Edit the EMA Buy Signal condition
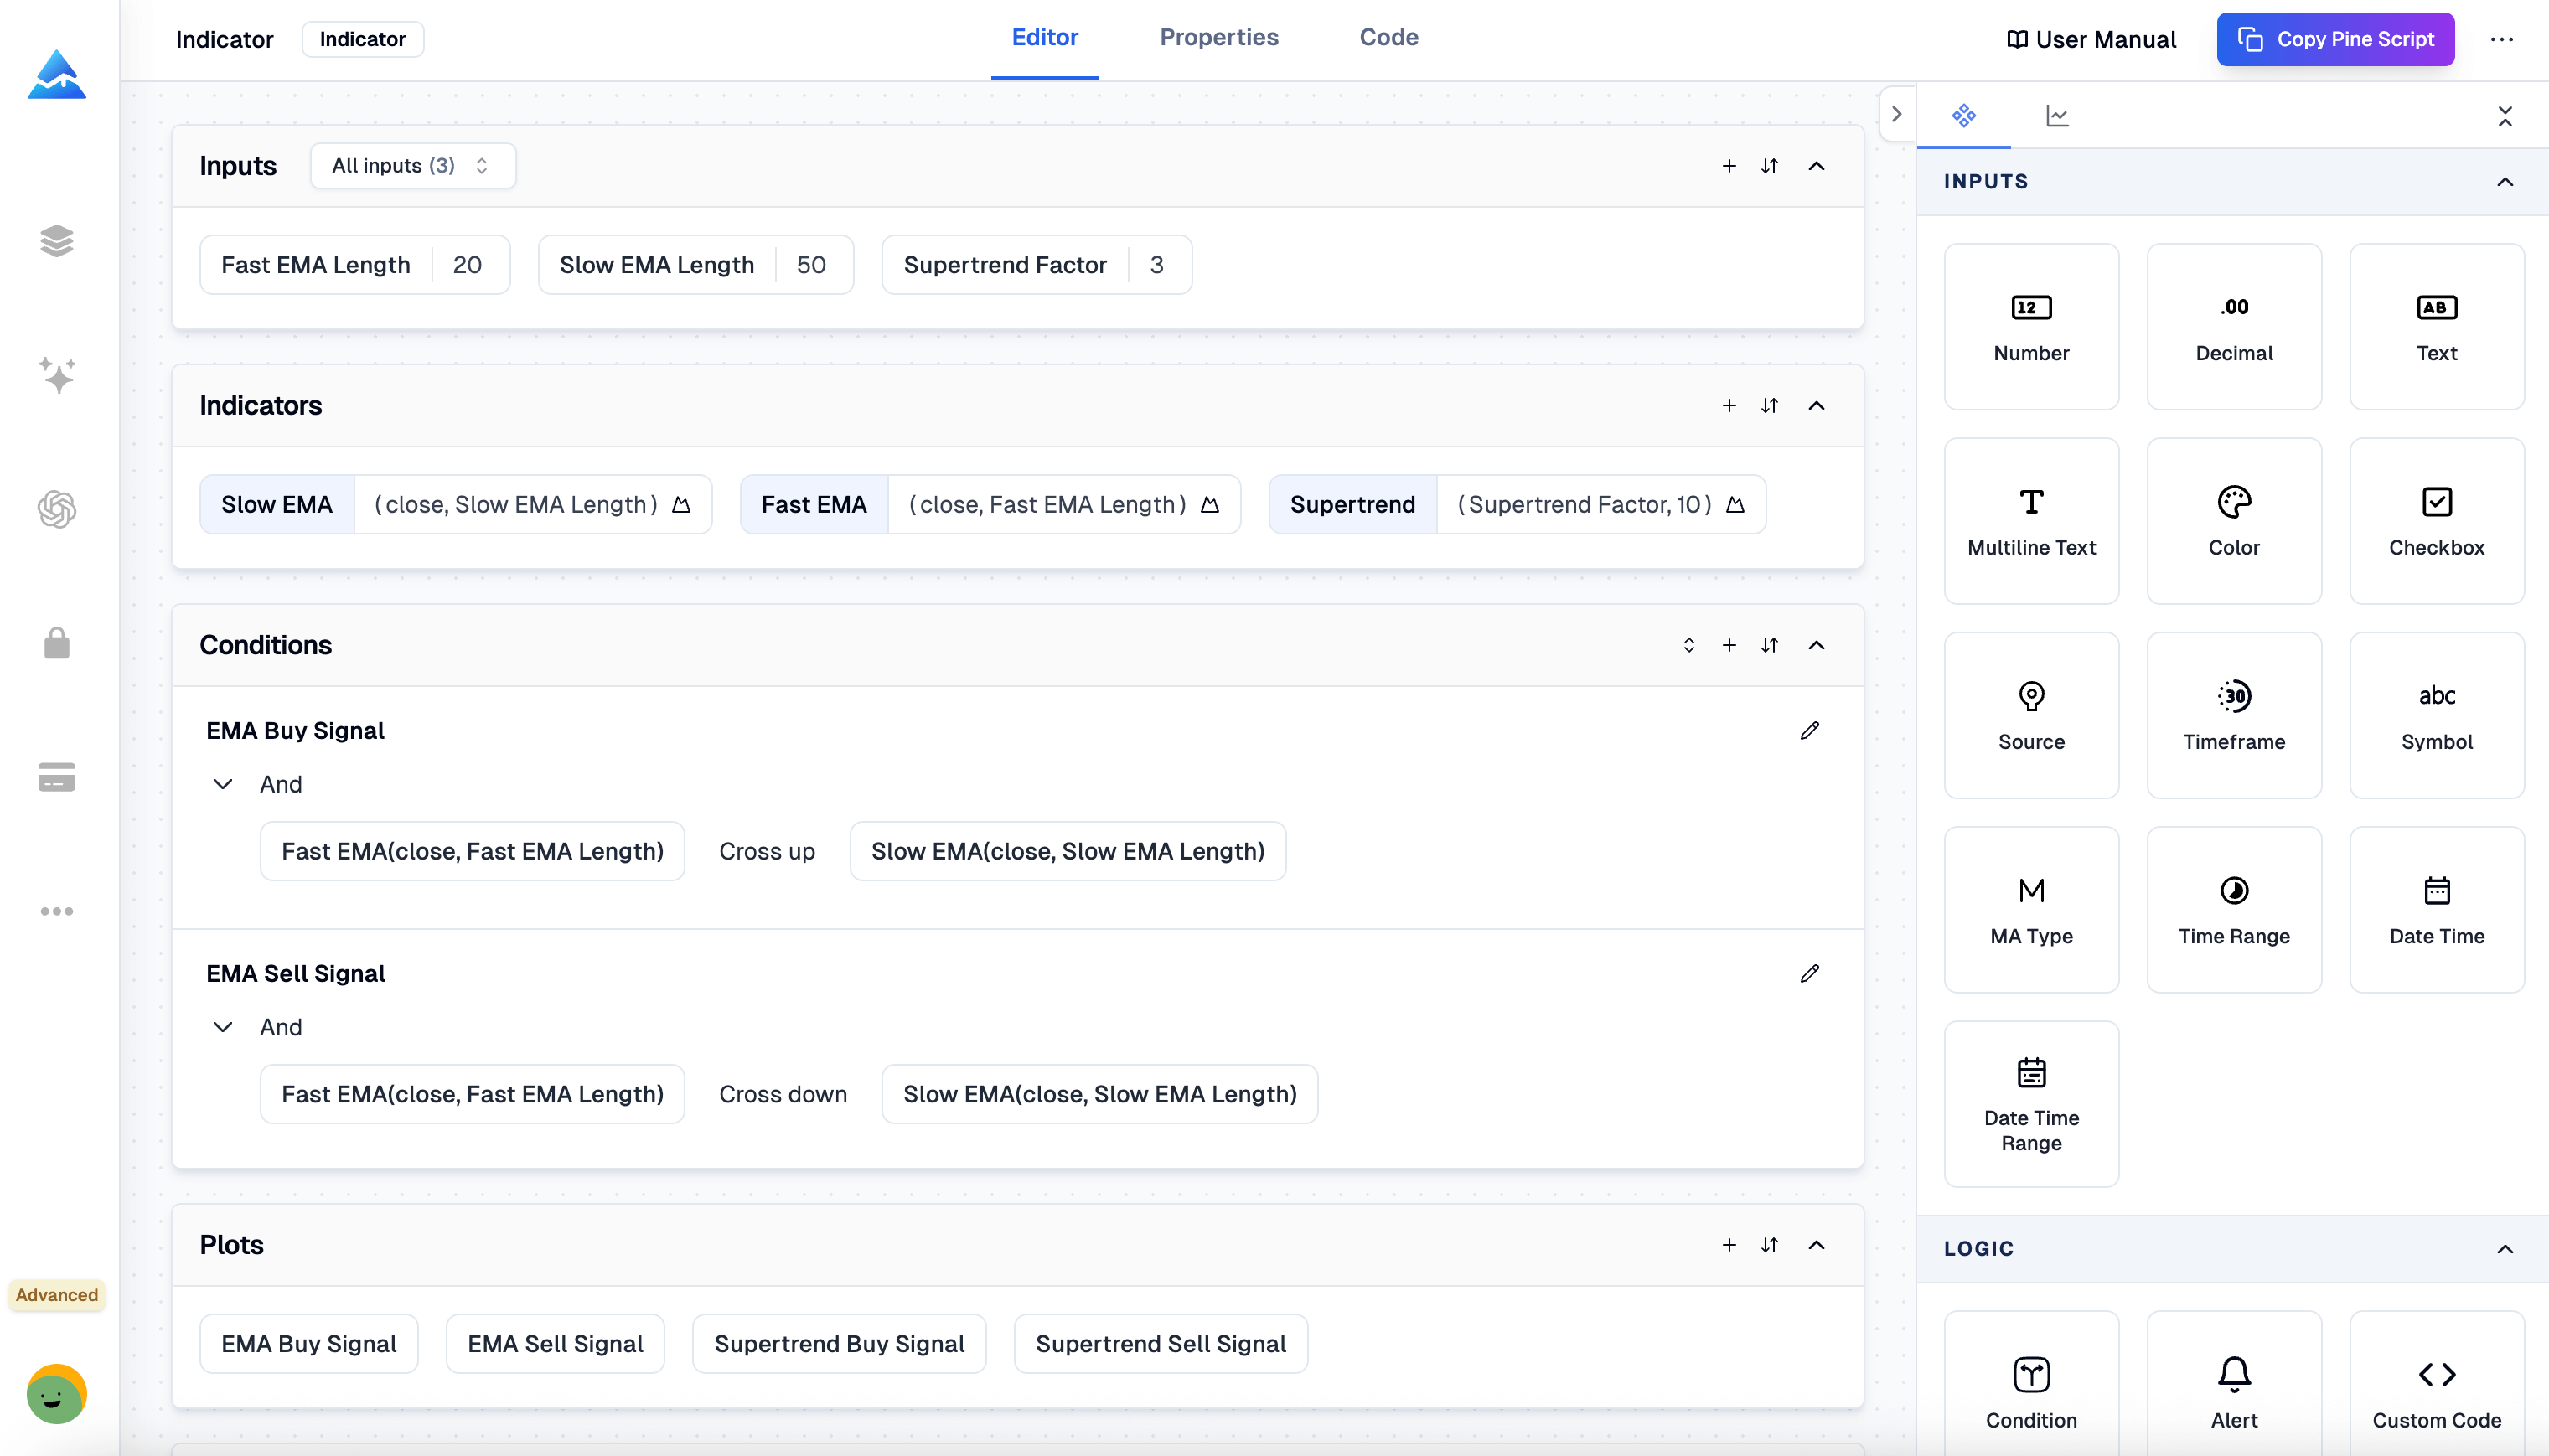 click(1809, 730)
